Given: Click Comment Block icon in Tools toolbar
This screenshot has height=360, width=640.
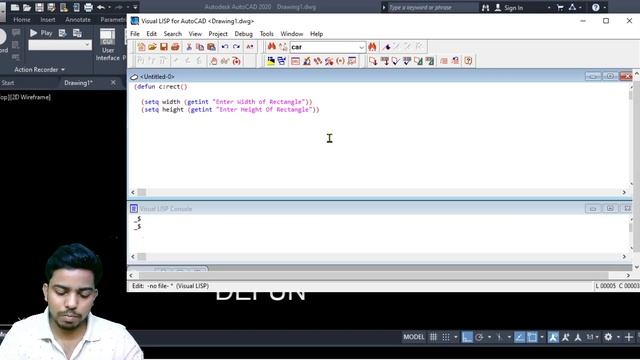Looking at the screenshot, I should (444, 61).
